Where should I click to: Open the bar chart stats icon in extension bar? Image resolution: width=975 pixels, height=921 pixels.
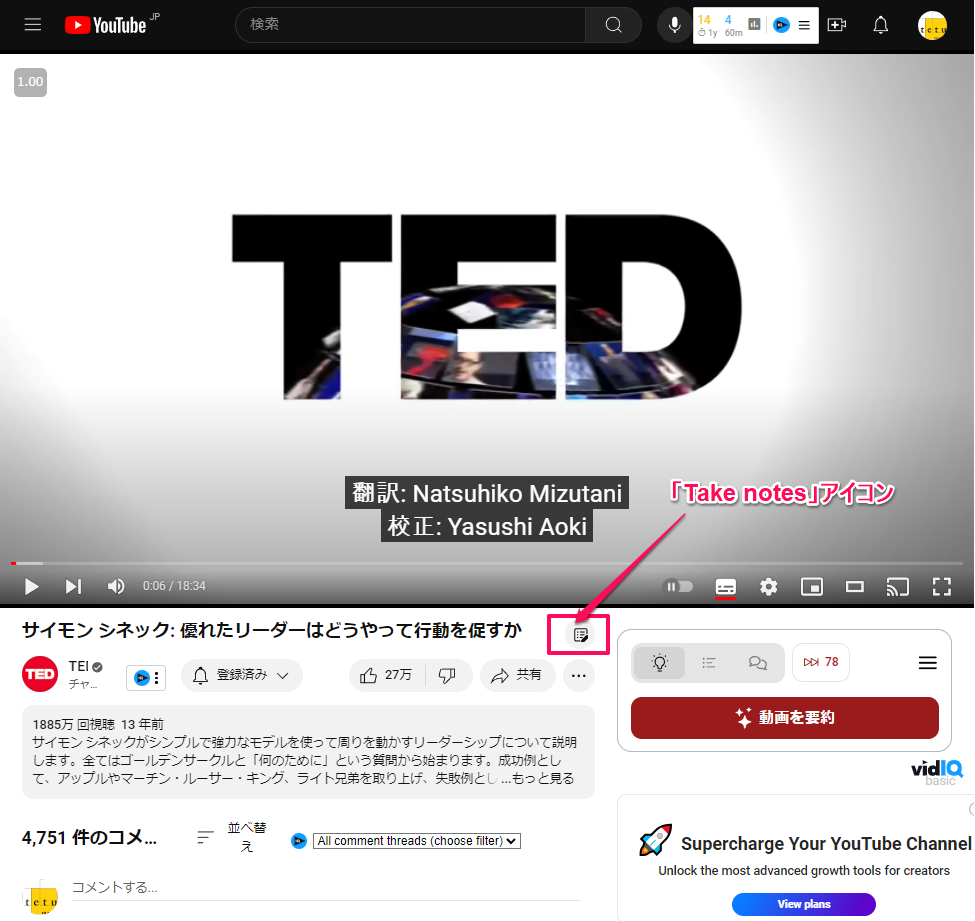[x=754, y=24]
